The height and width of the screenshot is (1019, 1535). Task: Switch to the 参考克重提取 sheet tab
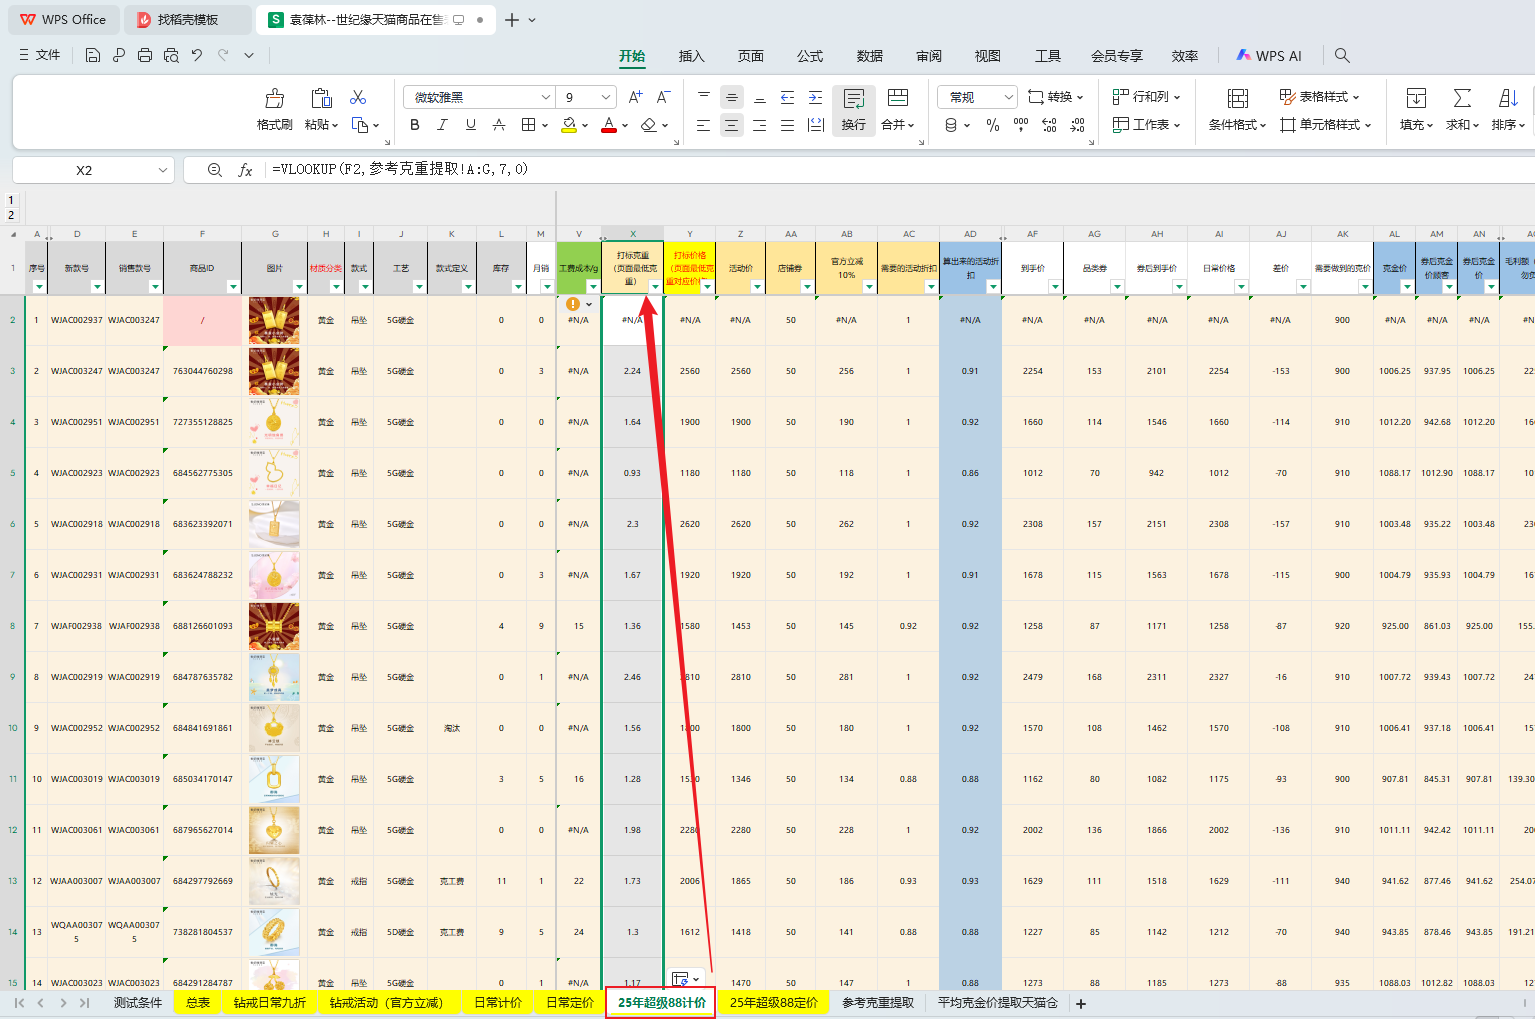point(877,1002)
